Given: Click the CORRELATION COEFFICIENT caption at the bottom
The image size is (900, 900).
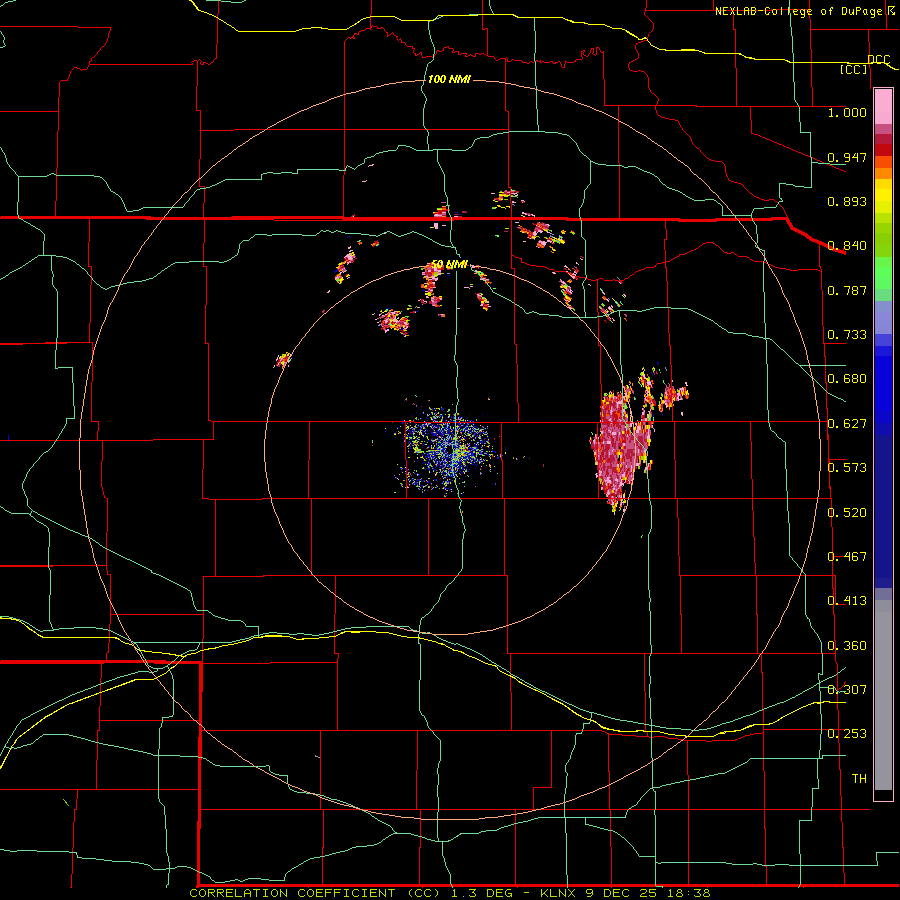Looking at the screenshot, I should pyautogui.click(x=450, y=893).
